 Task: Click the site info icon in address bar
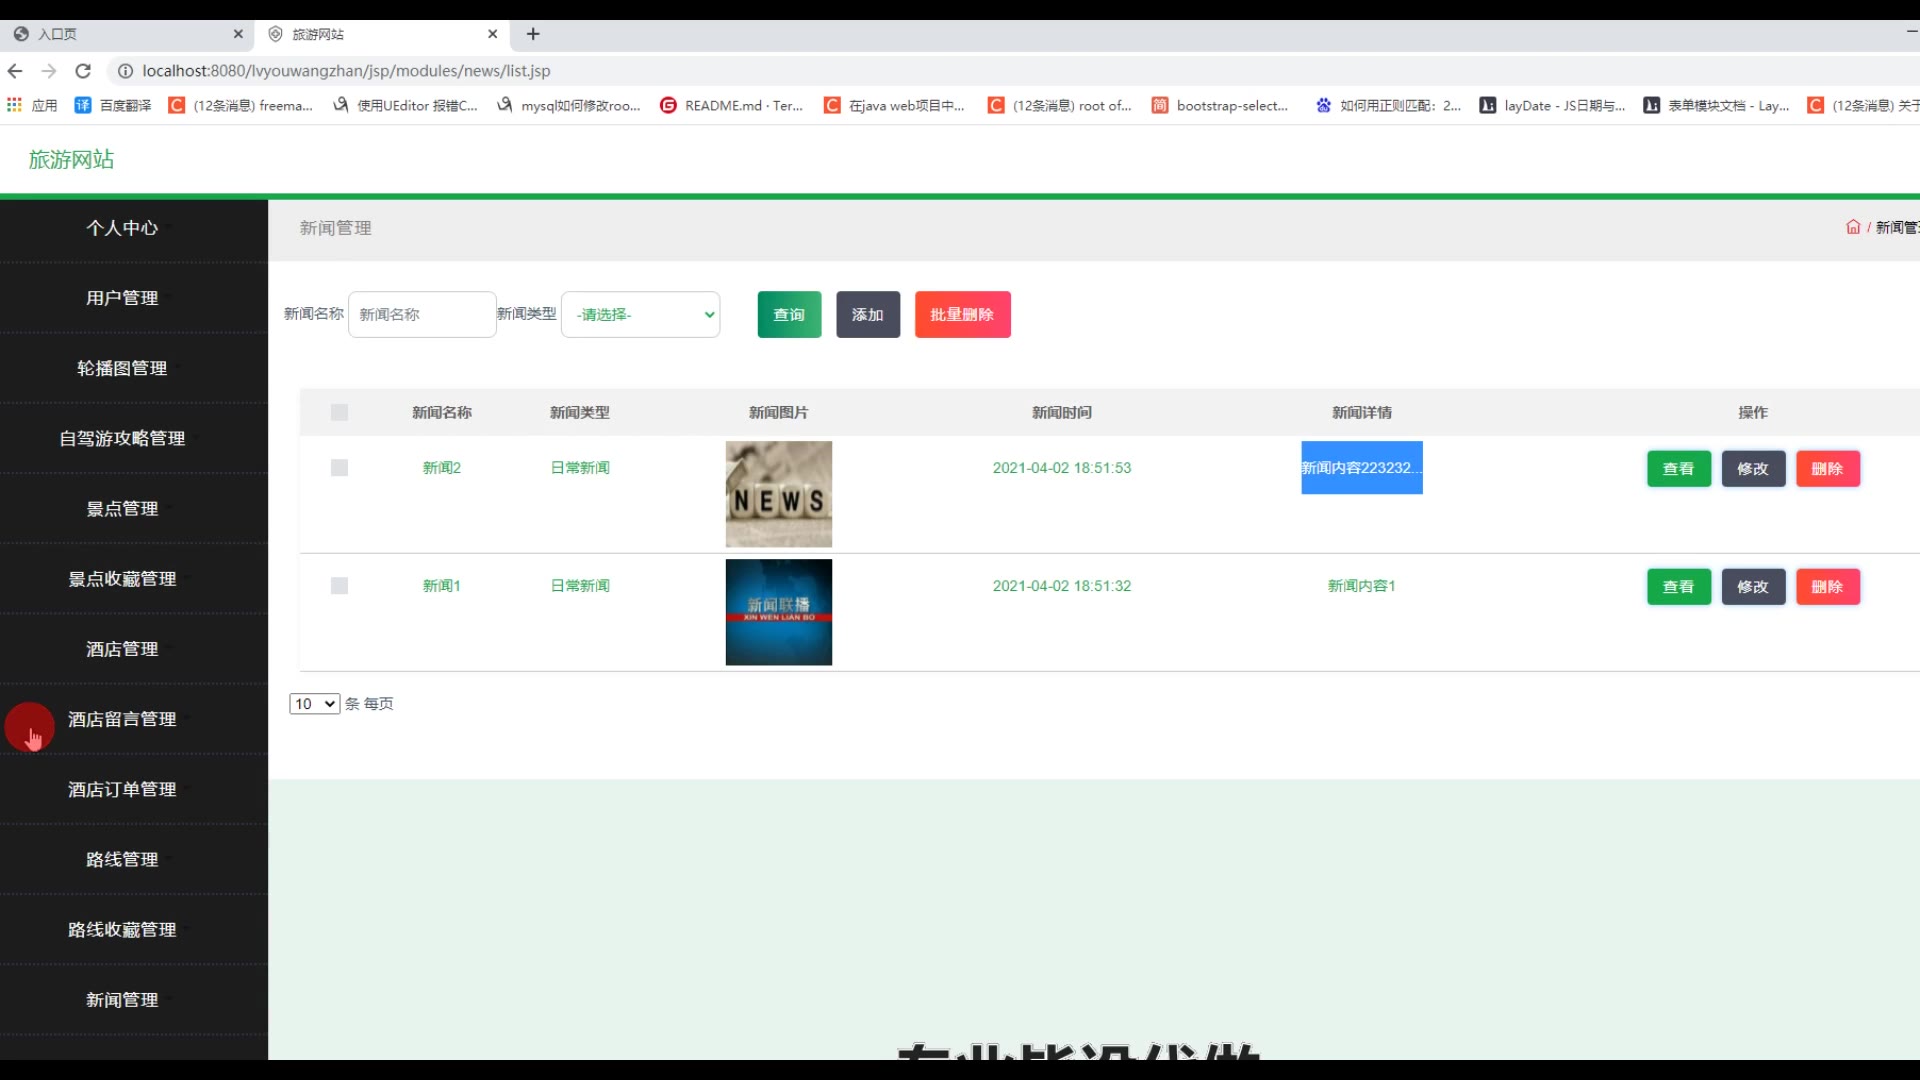(125, 71)
